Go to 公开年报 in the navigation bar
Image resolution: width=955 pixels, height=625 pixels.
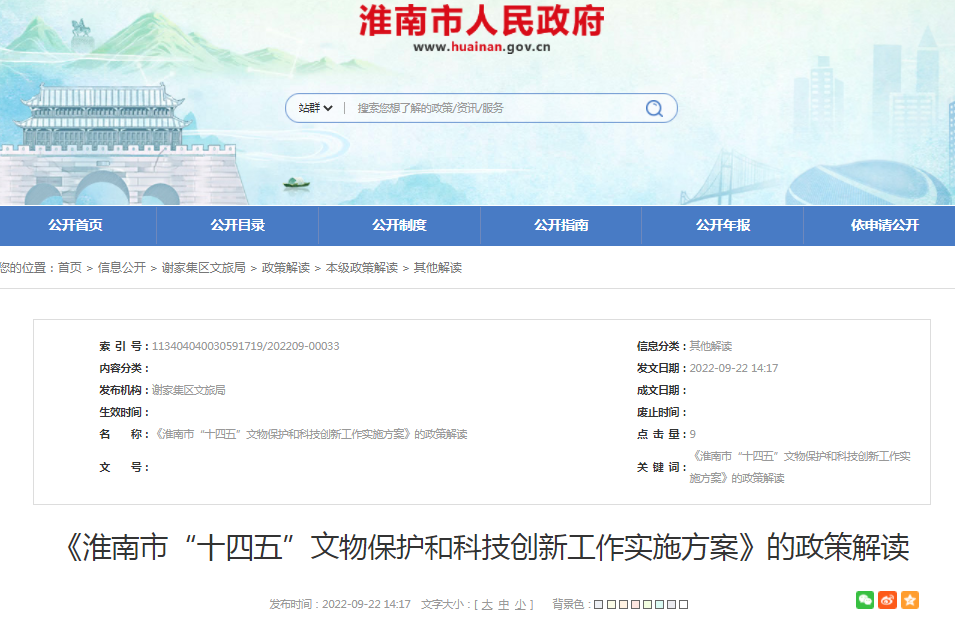pyautogui.click(x=723, y=226)
